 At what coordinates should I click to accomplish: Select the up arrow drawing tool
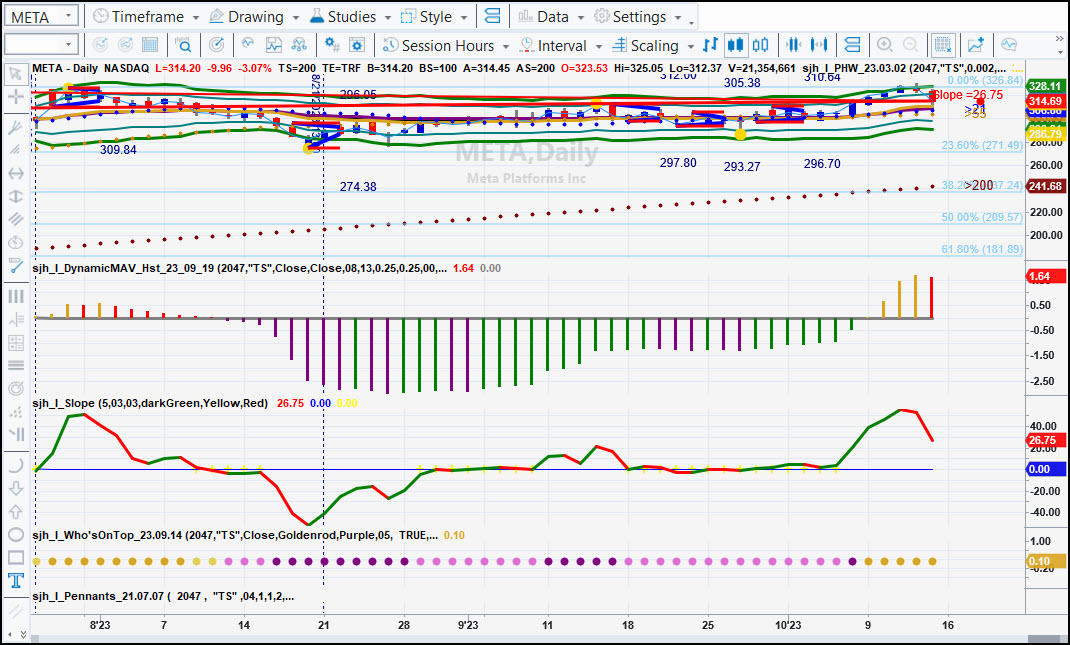point(16,512)
